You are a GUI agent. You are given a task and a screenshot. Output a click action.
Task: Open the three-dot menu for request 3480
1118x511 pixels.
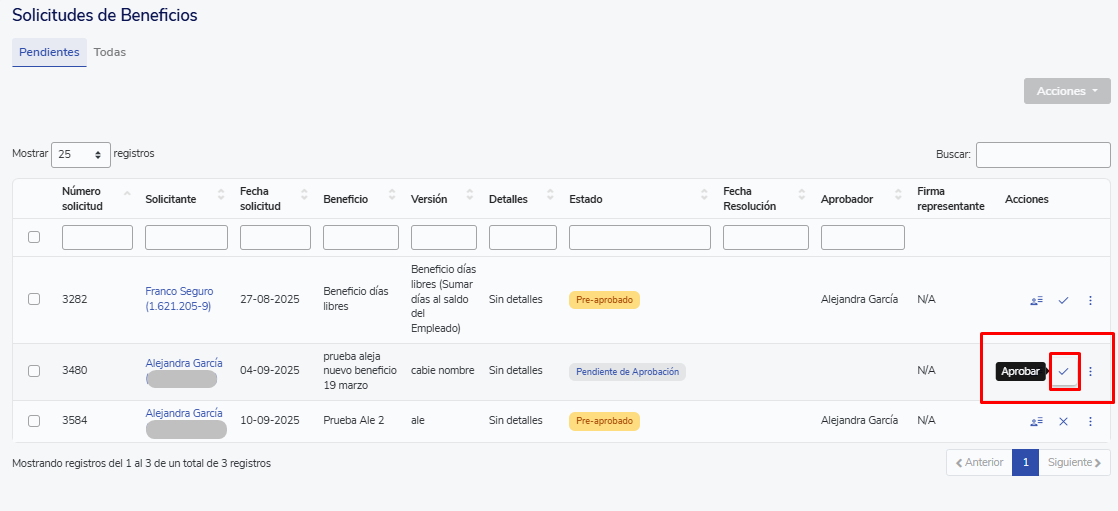click(1090, 371)
